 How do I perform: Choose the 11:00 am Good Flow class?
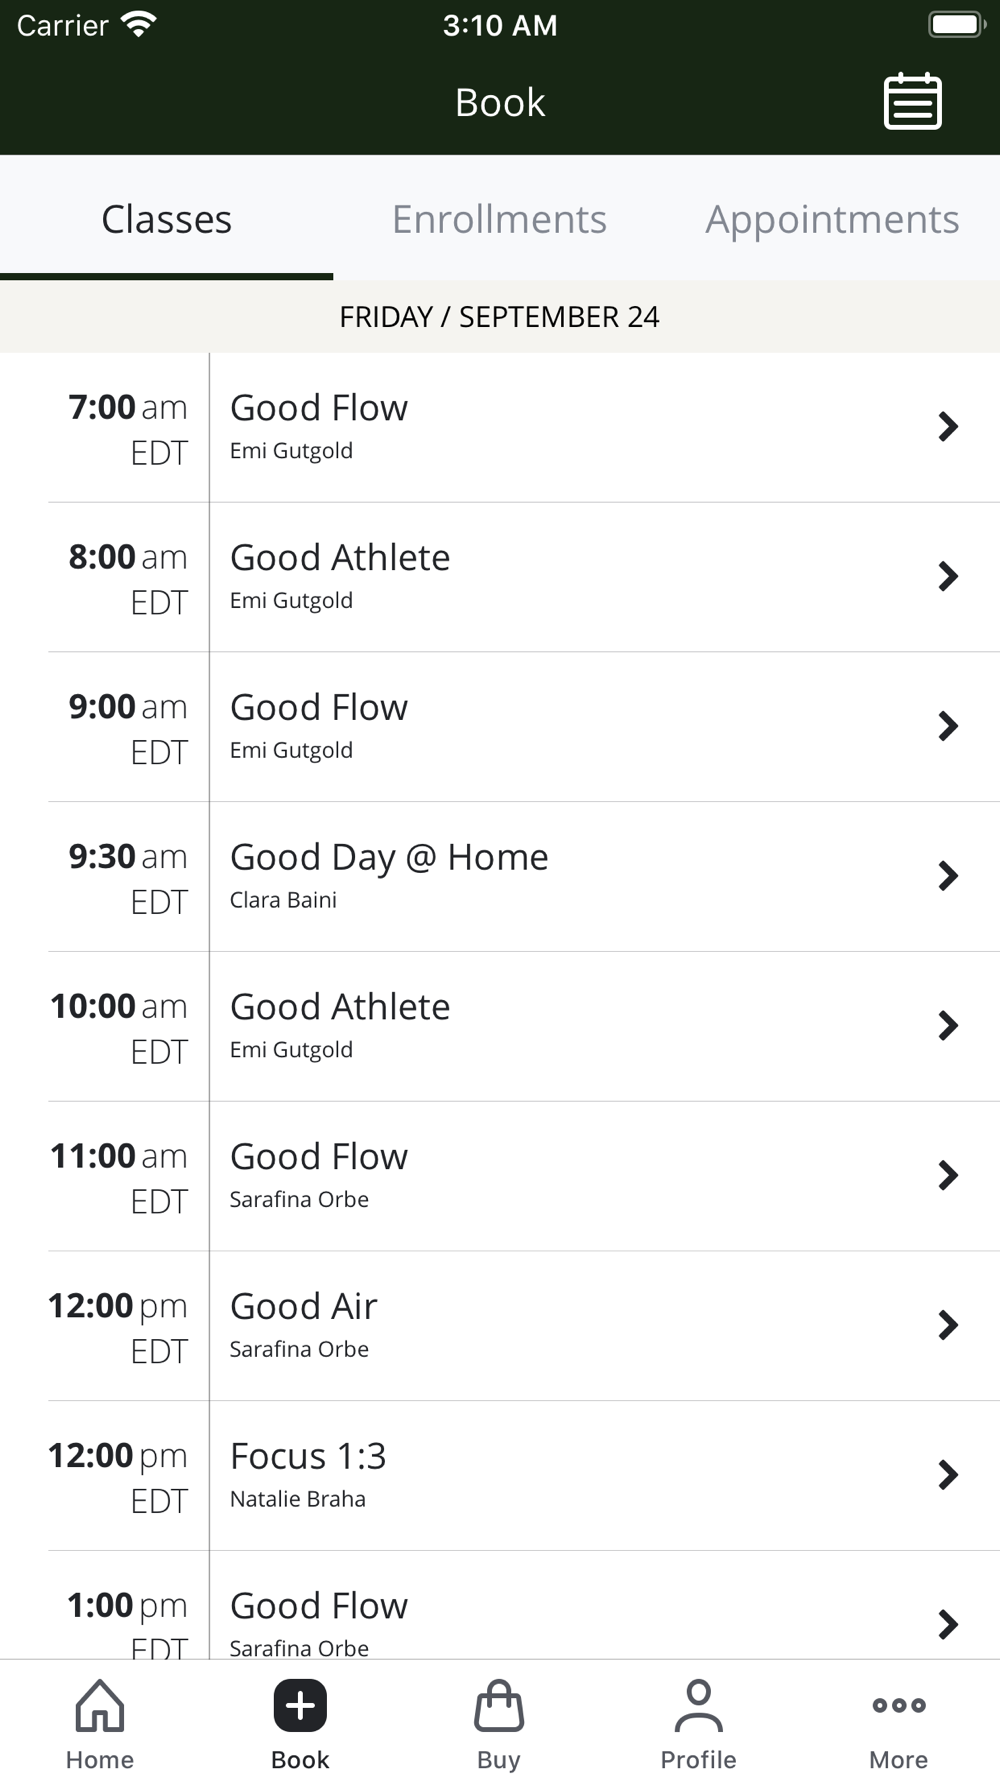pyautogui.click(x=500, y=1176)
